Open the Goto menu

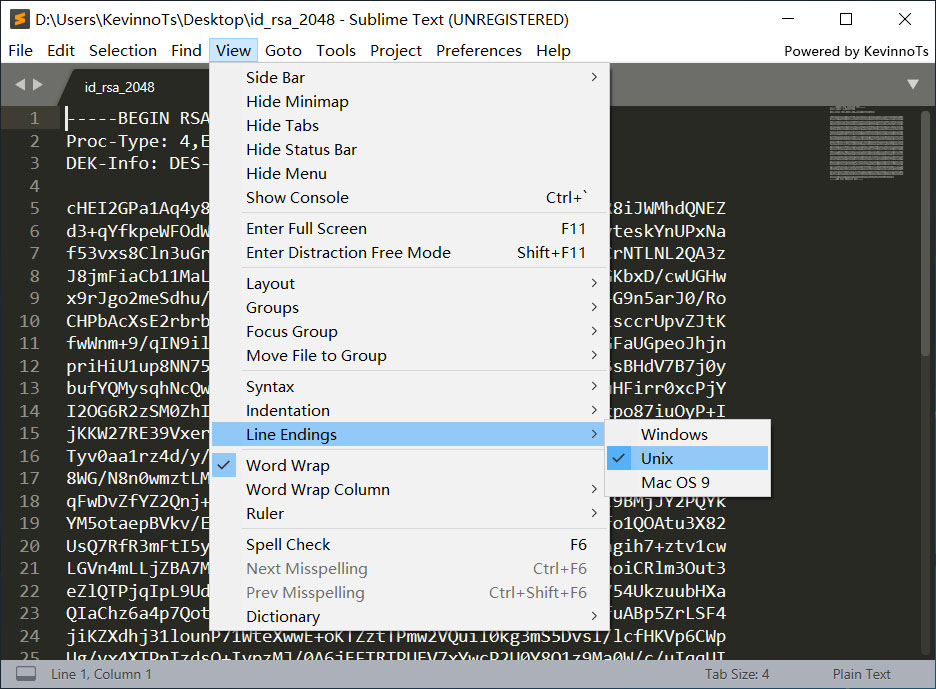click(284, 51)
